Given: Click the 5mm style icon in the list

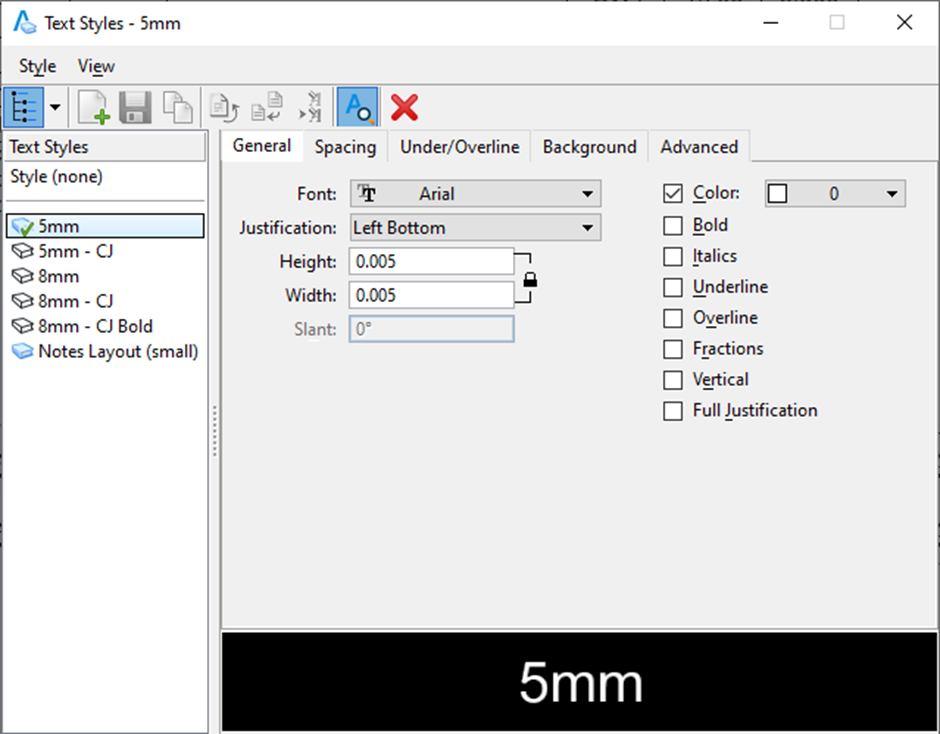Looking at the screenshot, I should click(x=23, y=227).
